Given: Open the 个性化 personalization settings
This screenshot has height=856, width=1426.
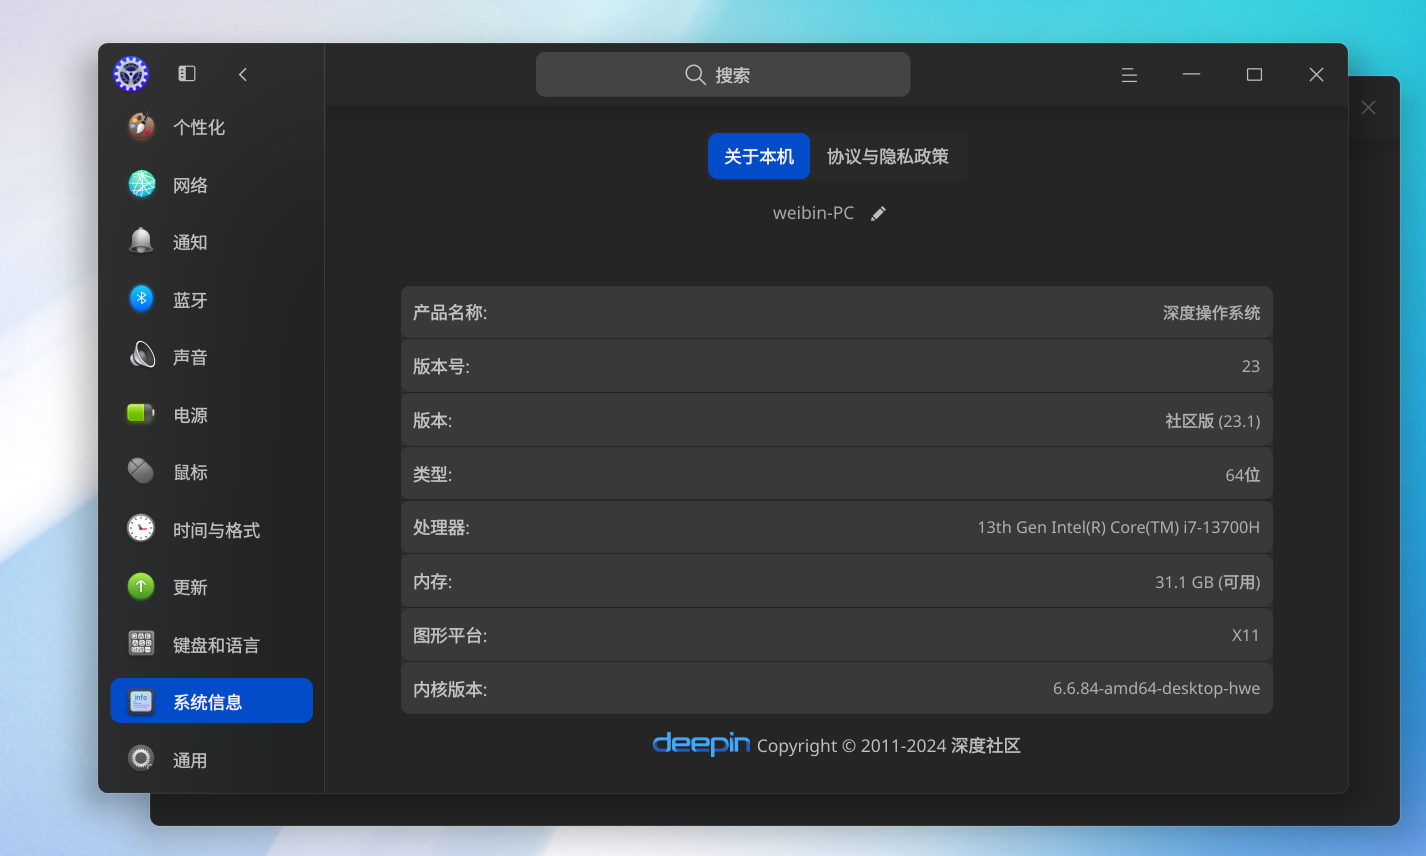Looking at the screenshot, I should pos(211,127).
